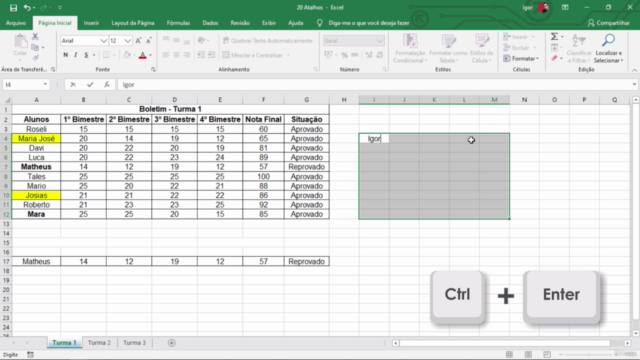Click the fill color paint bucket icon
The height and width of the screenshot is (360, 640).
coord(127,55)
